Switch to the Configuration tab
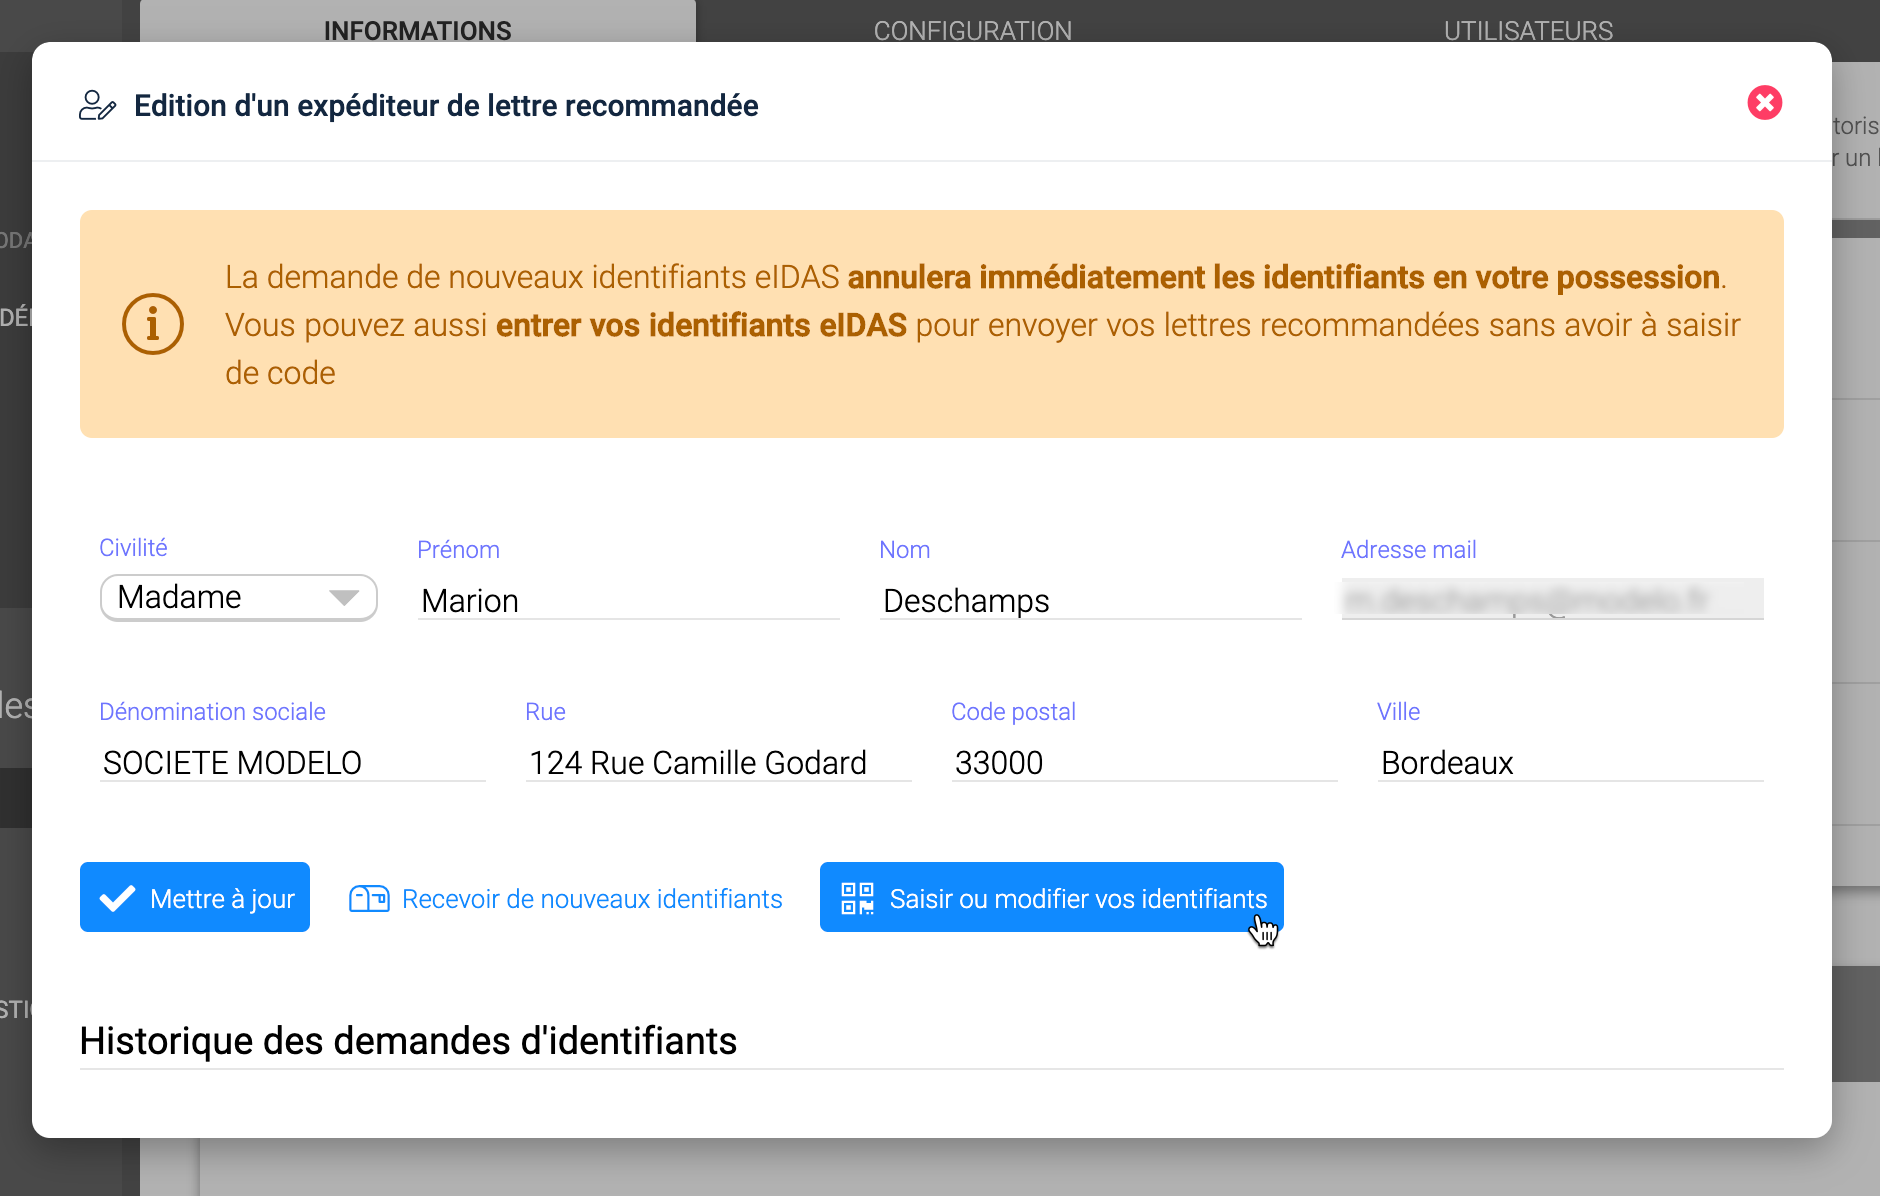 (972, 30)
